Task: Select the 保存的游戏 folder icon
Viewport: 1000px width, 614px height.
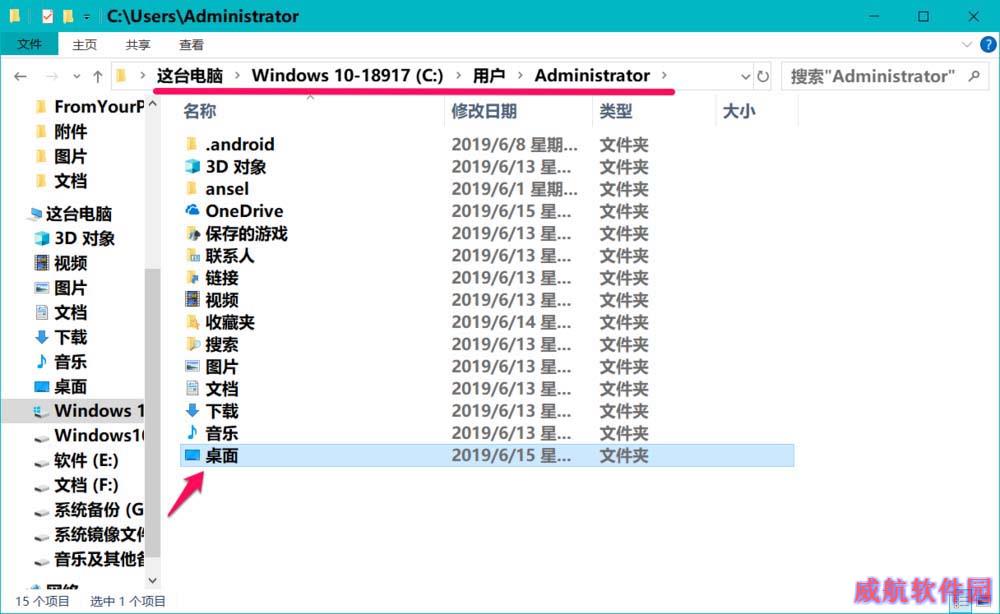Action: (x=192, y=233)
